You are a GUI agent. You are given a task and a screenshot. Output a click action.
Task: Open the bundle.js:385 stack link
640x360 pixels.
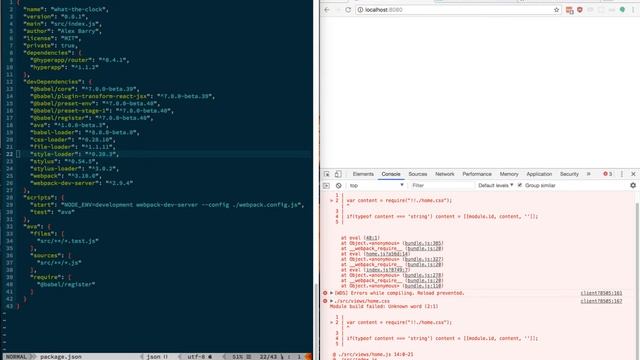[x=424, y=243]
